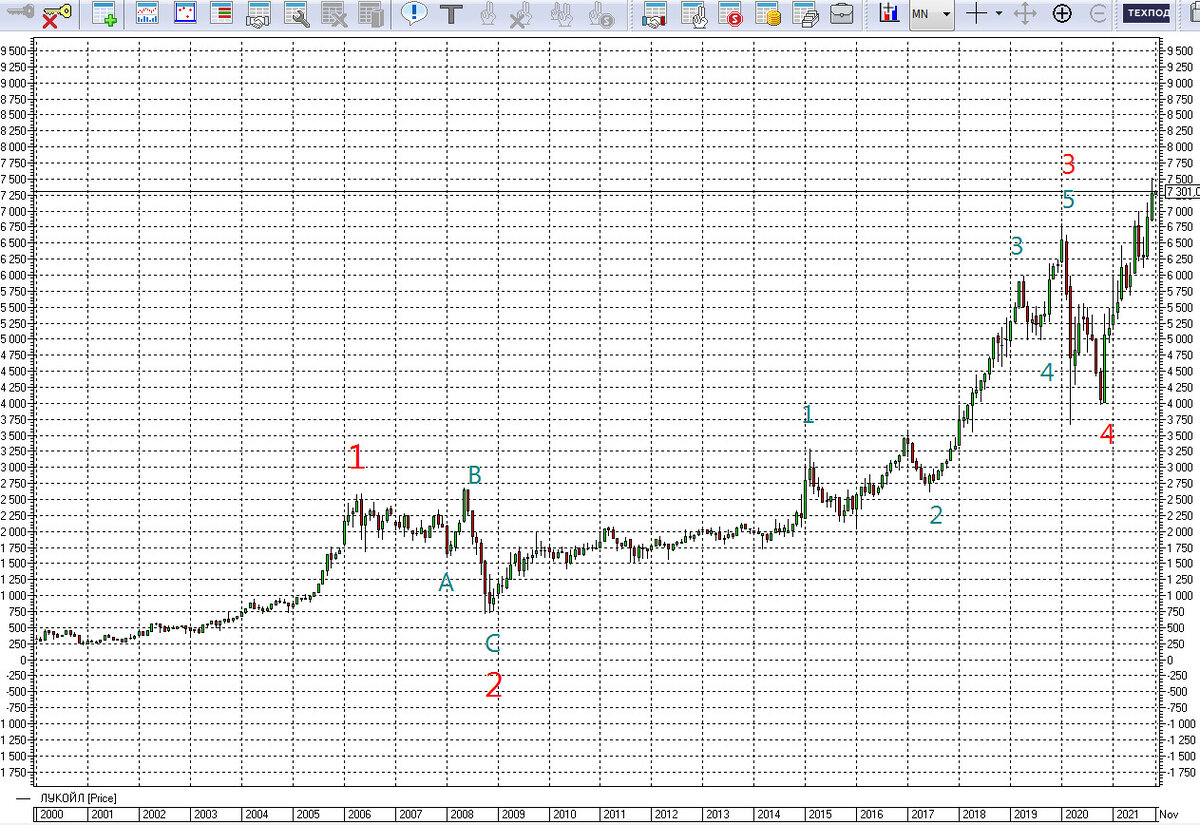The height and width of the screenshot is (825, 1200).
Task: Click the 2003 year label on the timeline
Action: 204,815
